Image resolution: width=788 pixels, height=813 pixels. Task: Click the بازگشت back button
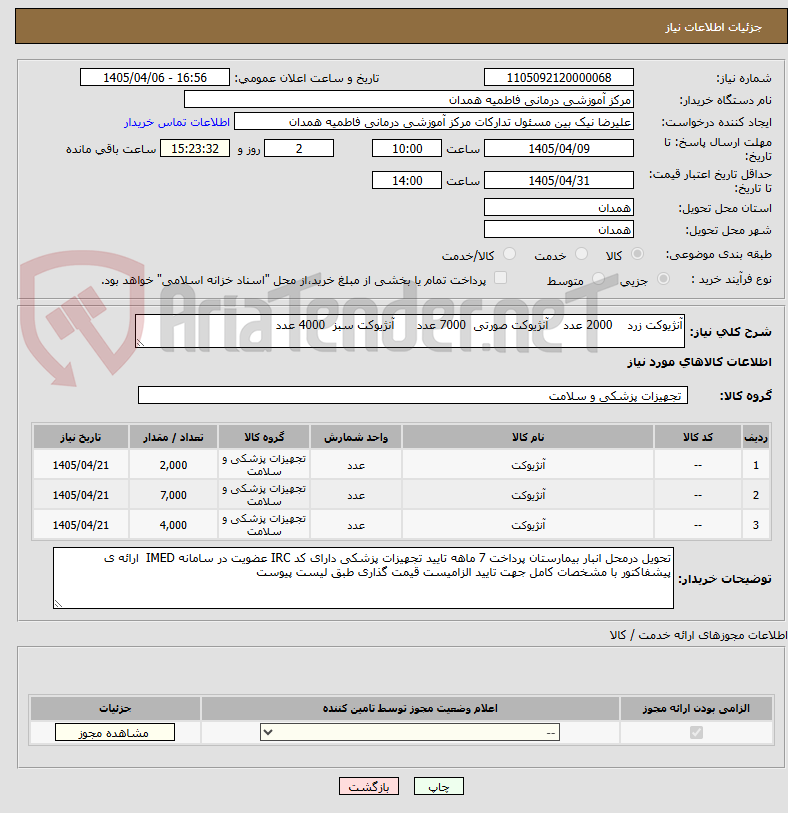(x=369, y=786)
